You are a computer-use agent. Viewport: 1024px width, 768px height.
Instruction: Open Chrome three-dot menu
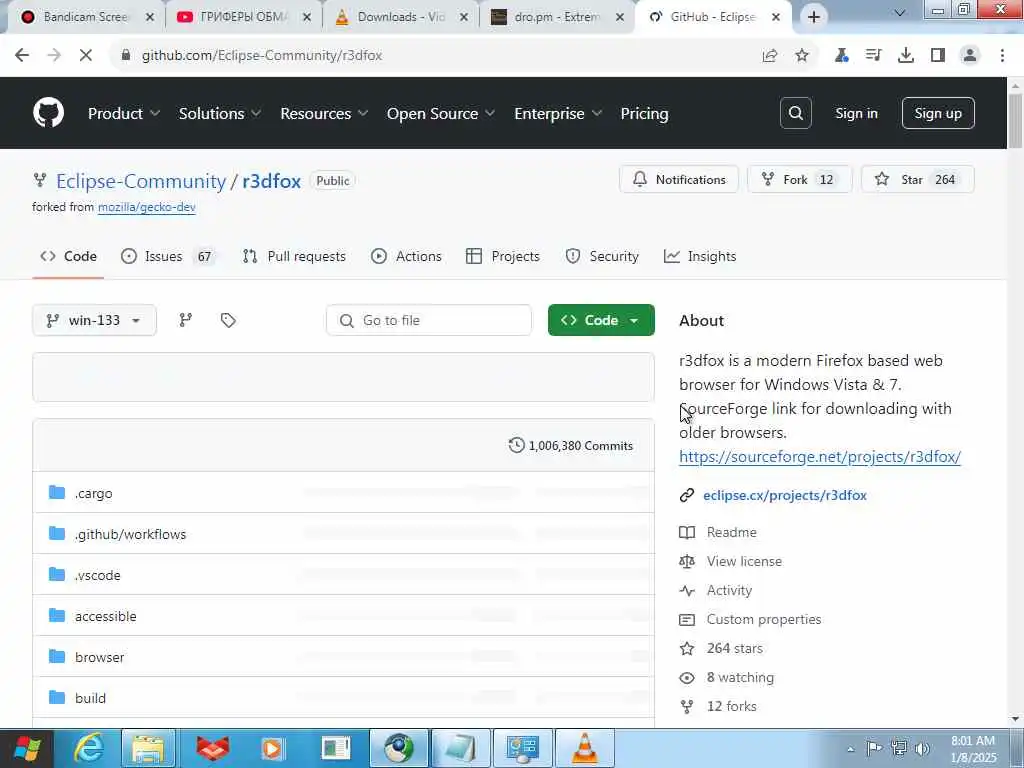click(1002, 56)
